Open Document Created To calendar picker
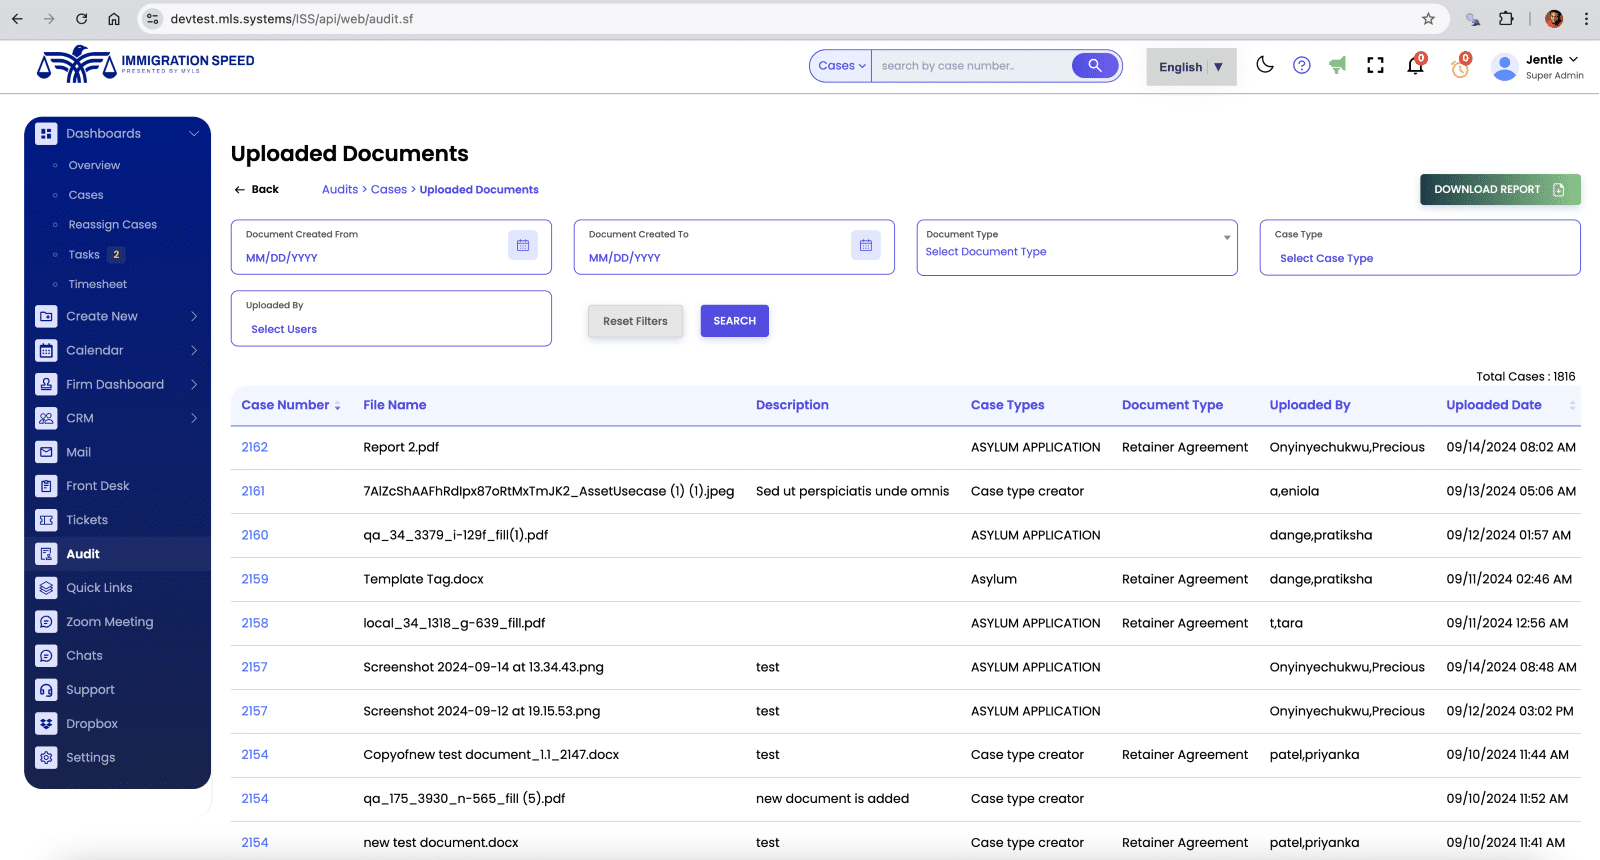 [x=866, y=245]
